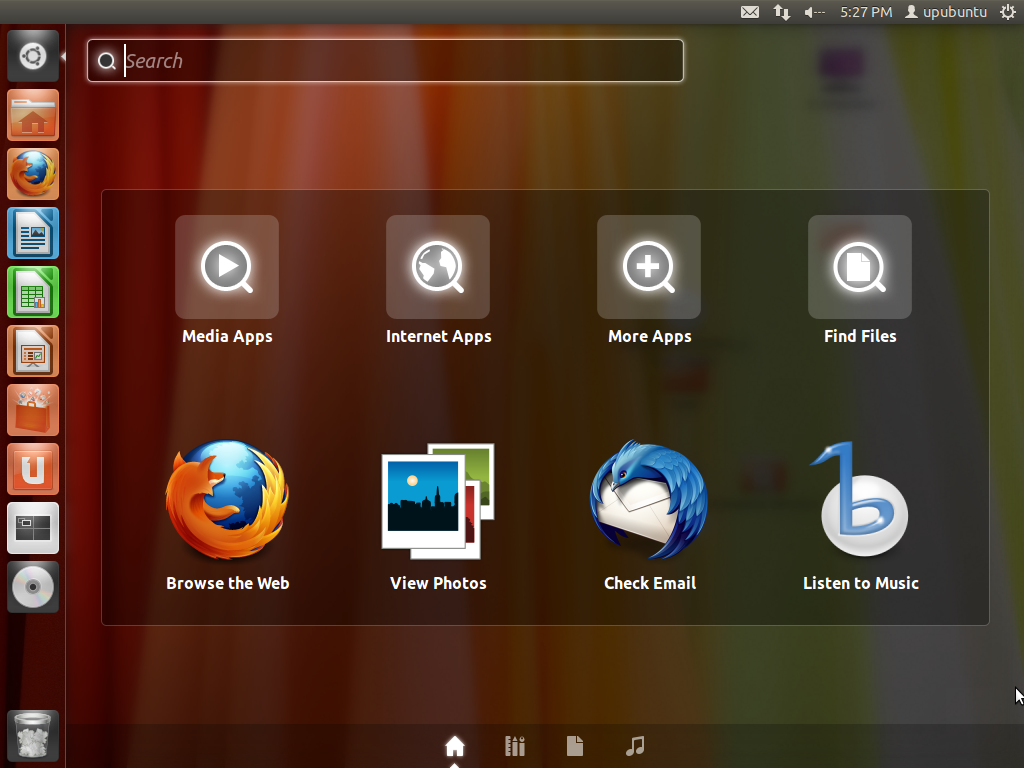Open Thunderbird via Check Email icon
This screenshot has height=768, width=1024.
tap(648, 500)
